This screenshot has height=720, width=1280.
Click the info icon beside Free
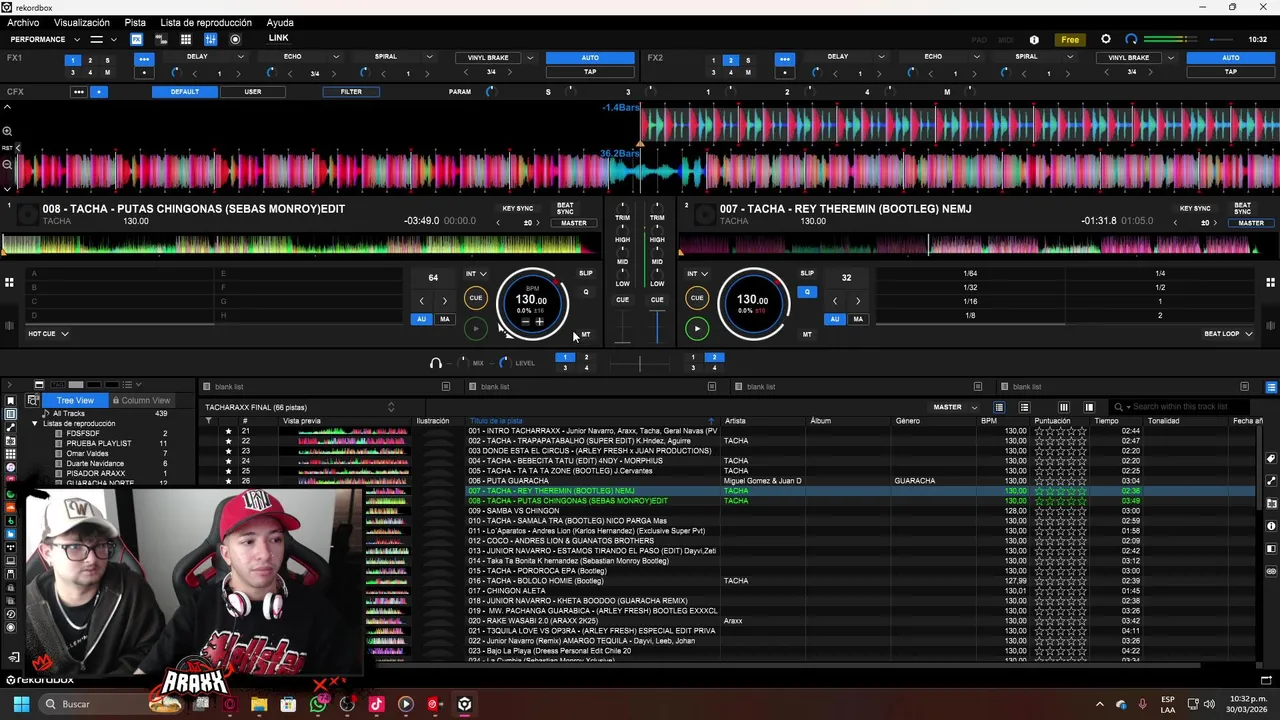(x=1034, y=40)
